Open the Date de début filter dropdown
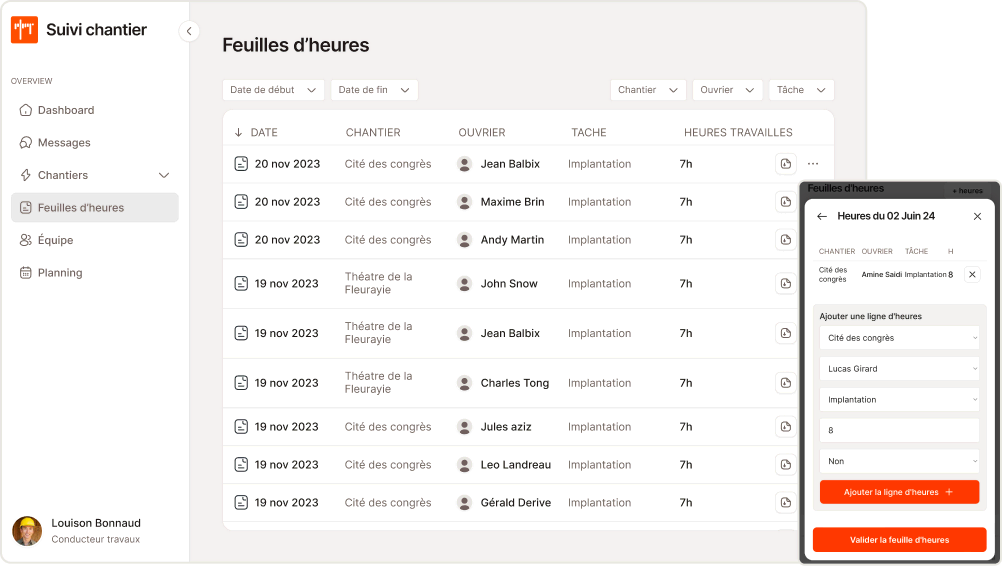Image resolution: width=1003 pixels, height=566 pixels. pos(273,90)
